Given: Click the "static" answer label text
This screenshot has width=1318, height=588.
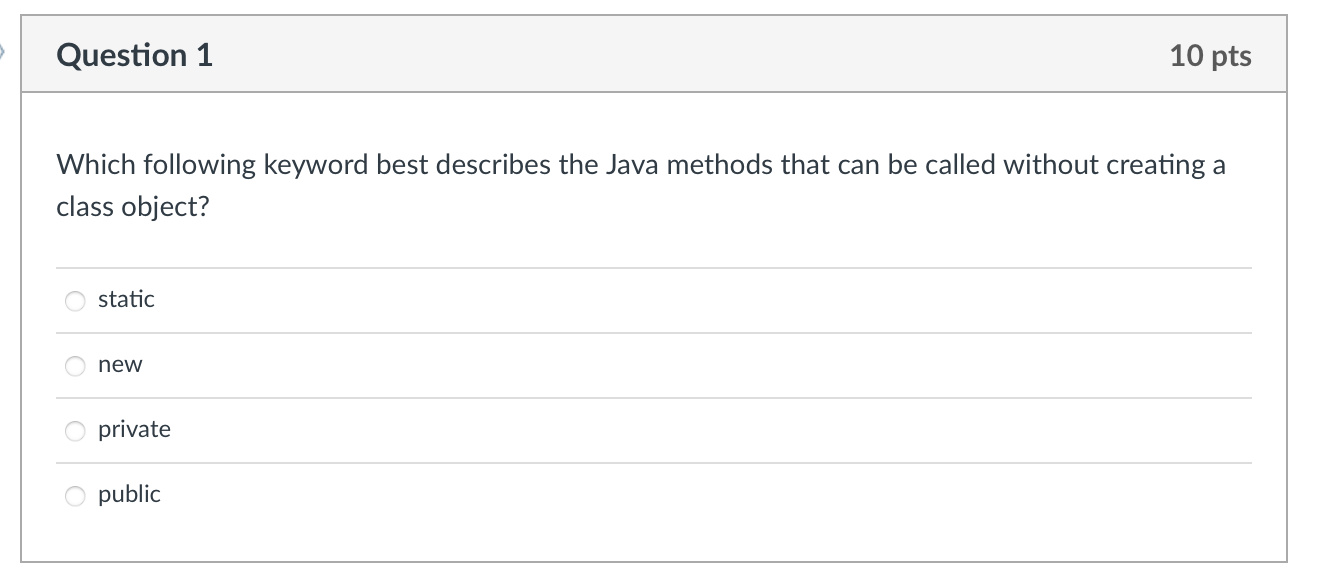Looking at the screenshot, I should point(126,299).
